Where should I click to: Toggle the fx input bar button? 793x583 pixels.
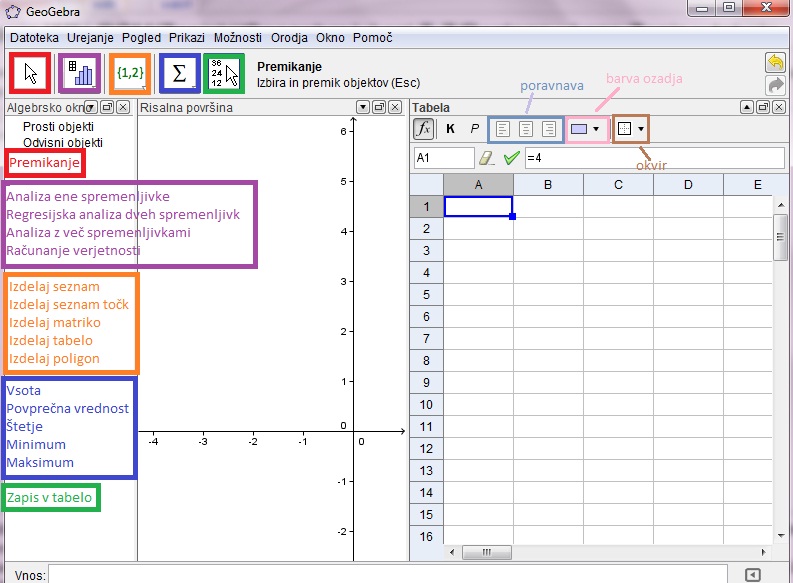423,129
